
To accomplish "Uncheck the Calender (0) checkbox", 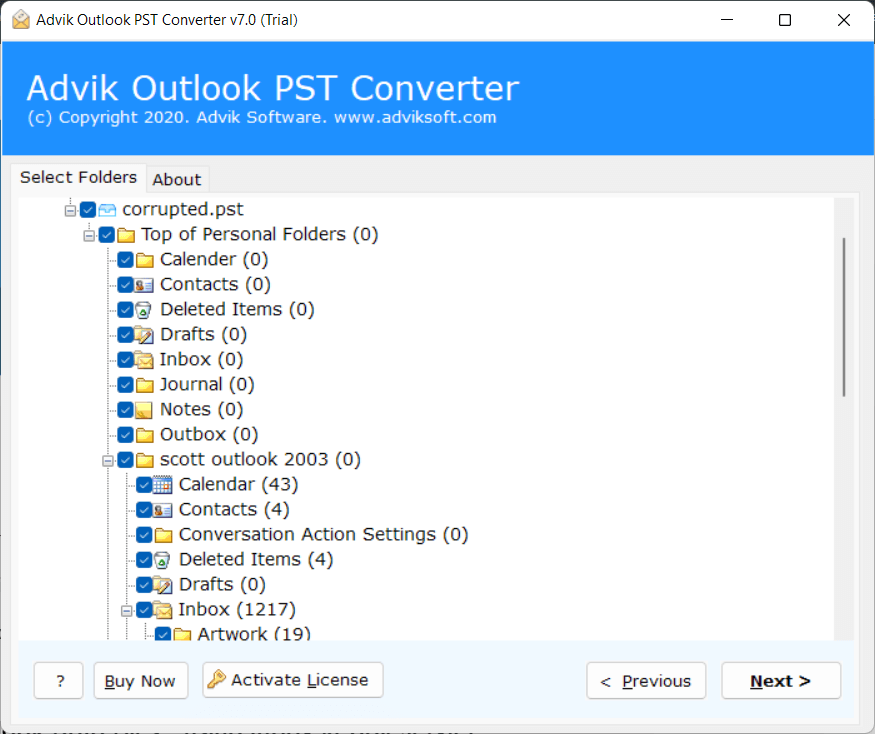I will (126, 260).
